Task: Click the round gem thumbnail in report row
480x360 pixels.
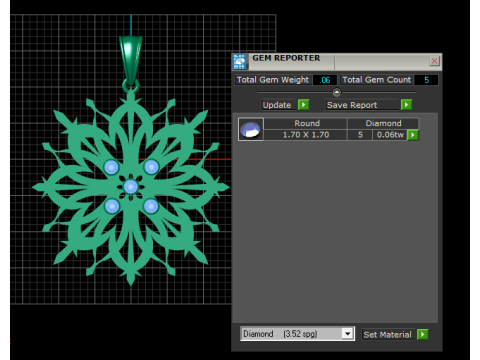Action: [x=251, y=129]
